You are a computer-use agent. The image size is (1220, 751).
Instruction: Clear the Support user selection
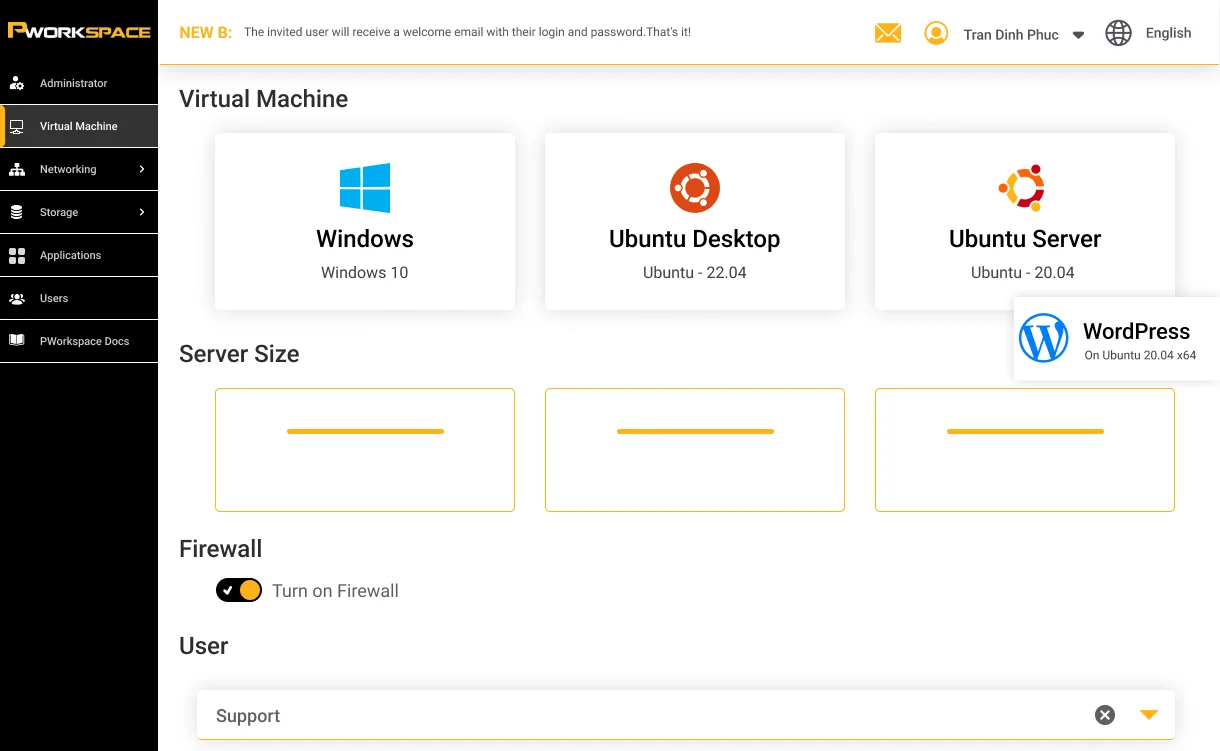click(x=1104, y=715)
